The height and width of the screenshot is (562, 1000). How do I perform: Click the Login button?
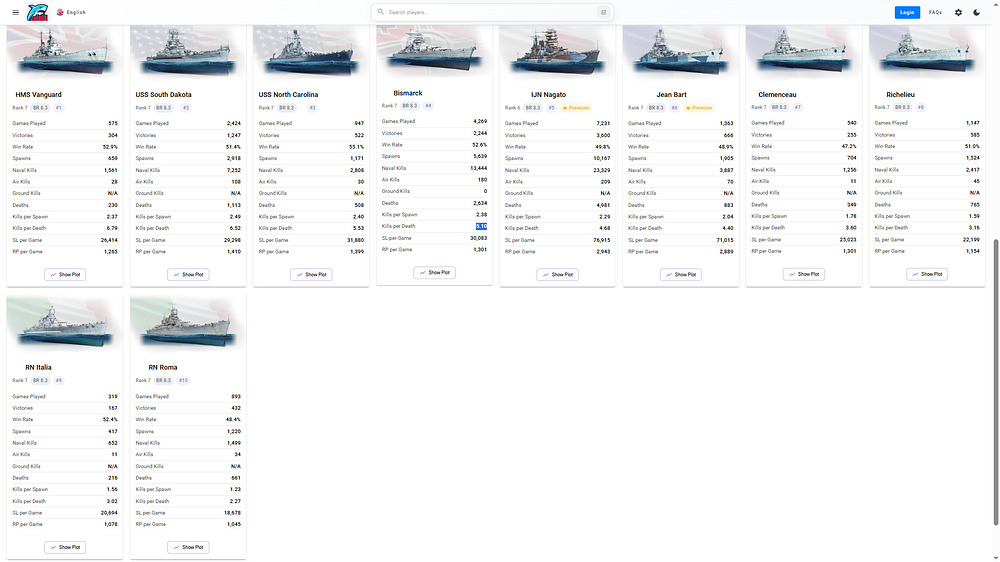coord(907,12)
